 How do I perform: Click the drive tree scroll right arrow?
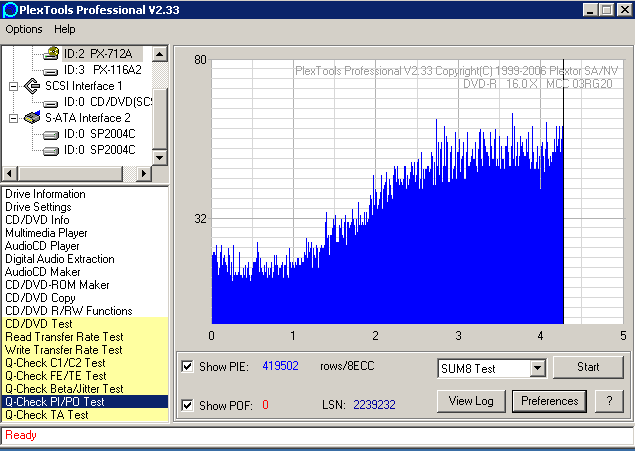click(143, 174)
